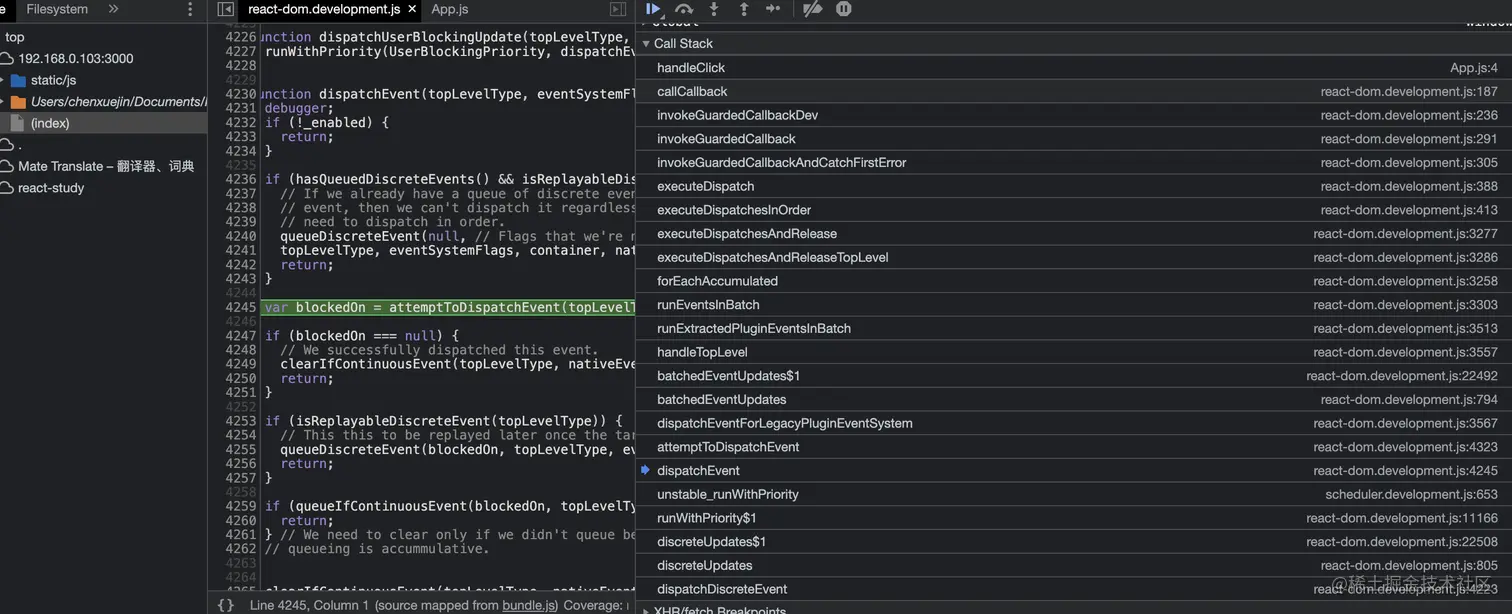This screenshot has height=614, width=1512.
Task: Deactivate breakpoints icon in debugger toolbar
Action: coord(813,9)
